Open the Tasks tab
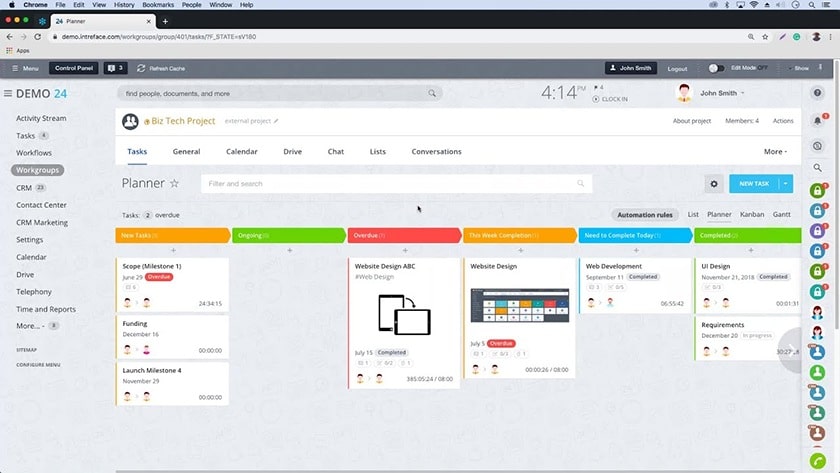 pyautogui.click(x=137, y=152)
